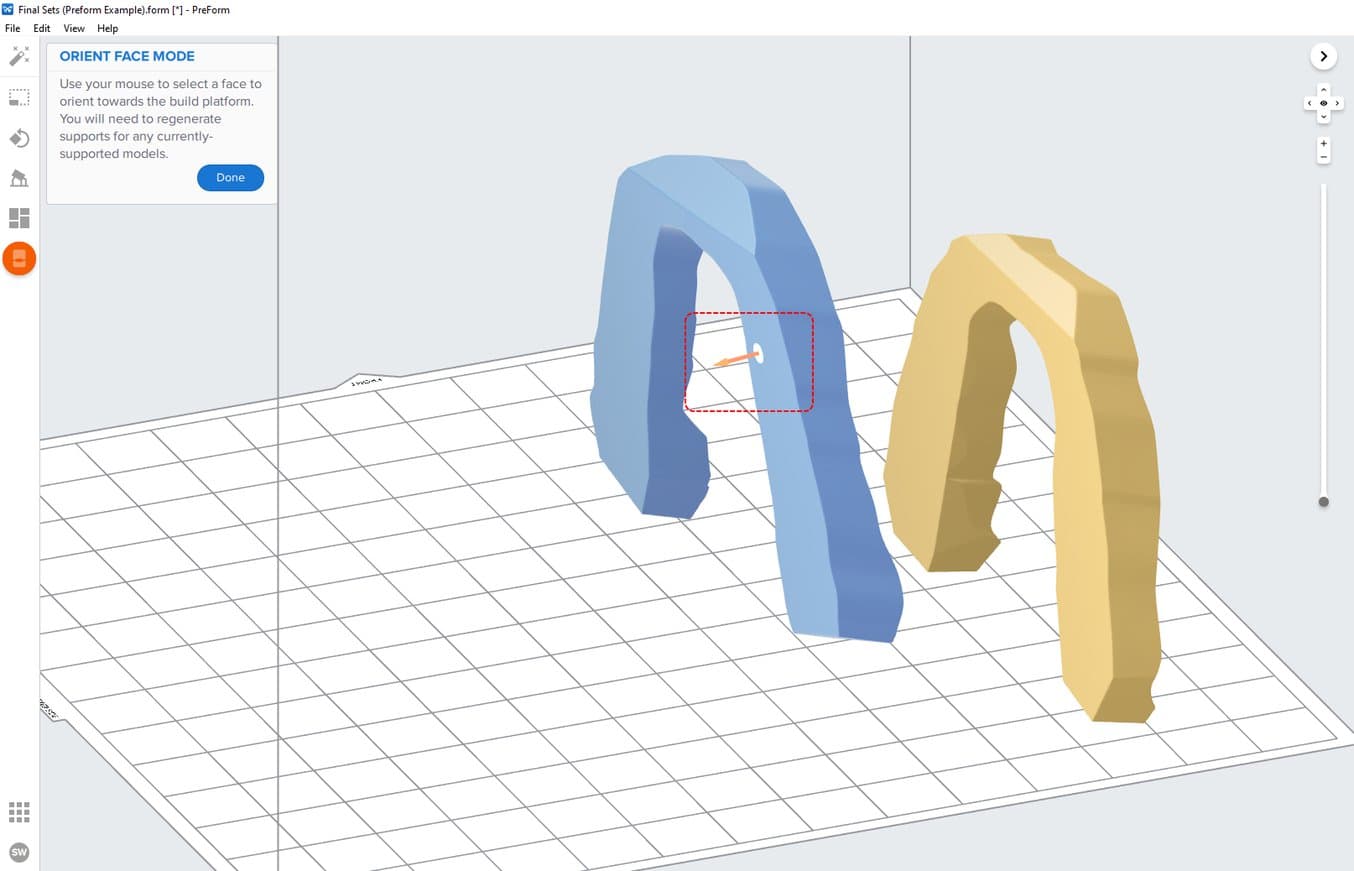Click Done to exit Orient Face Mode
Viewport: 1354px width, 871px height.
pos(230,177)
